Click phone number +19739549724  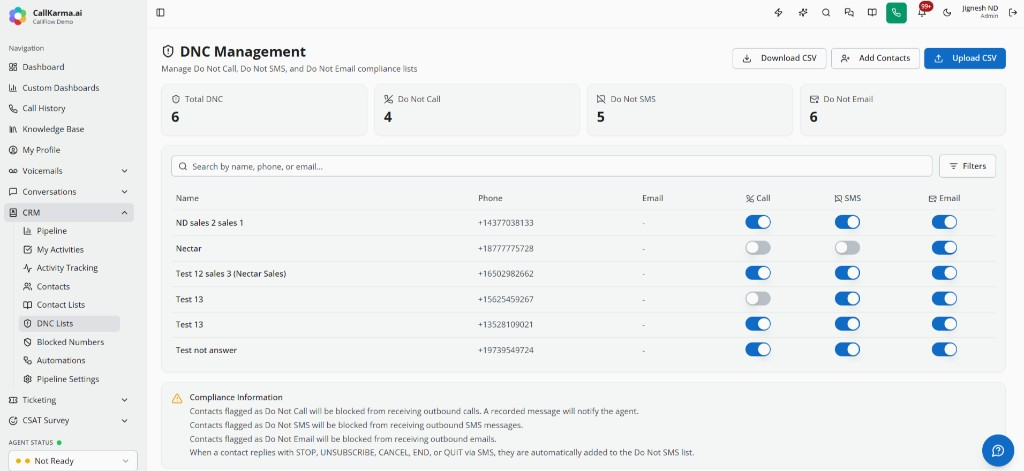click(x=505, y=350)
